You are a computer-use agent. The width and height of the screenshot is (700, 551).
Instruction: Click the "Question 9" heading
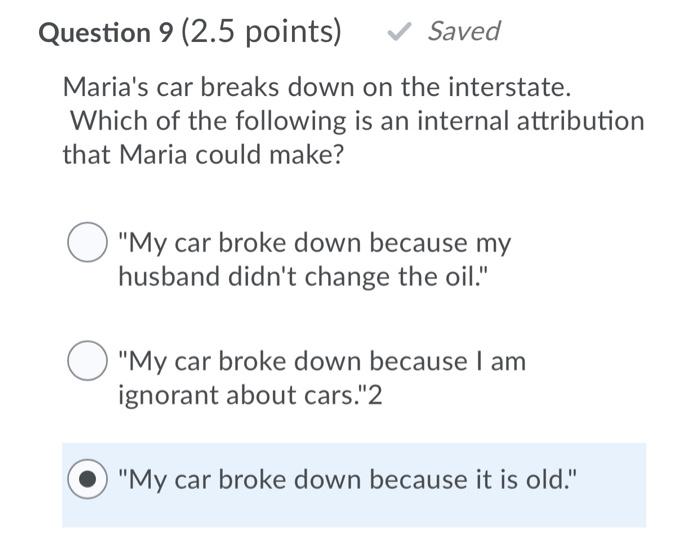point(106,33)
